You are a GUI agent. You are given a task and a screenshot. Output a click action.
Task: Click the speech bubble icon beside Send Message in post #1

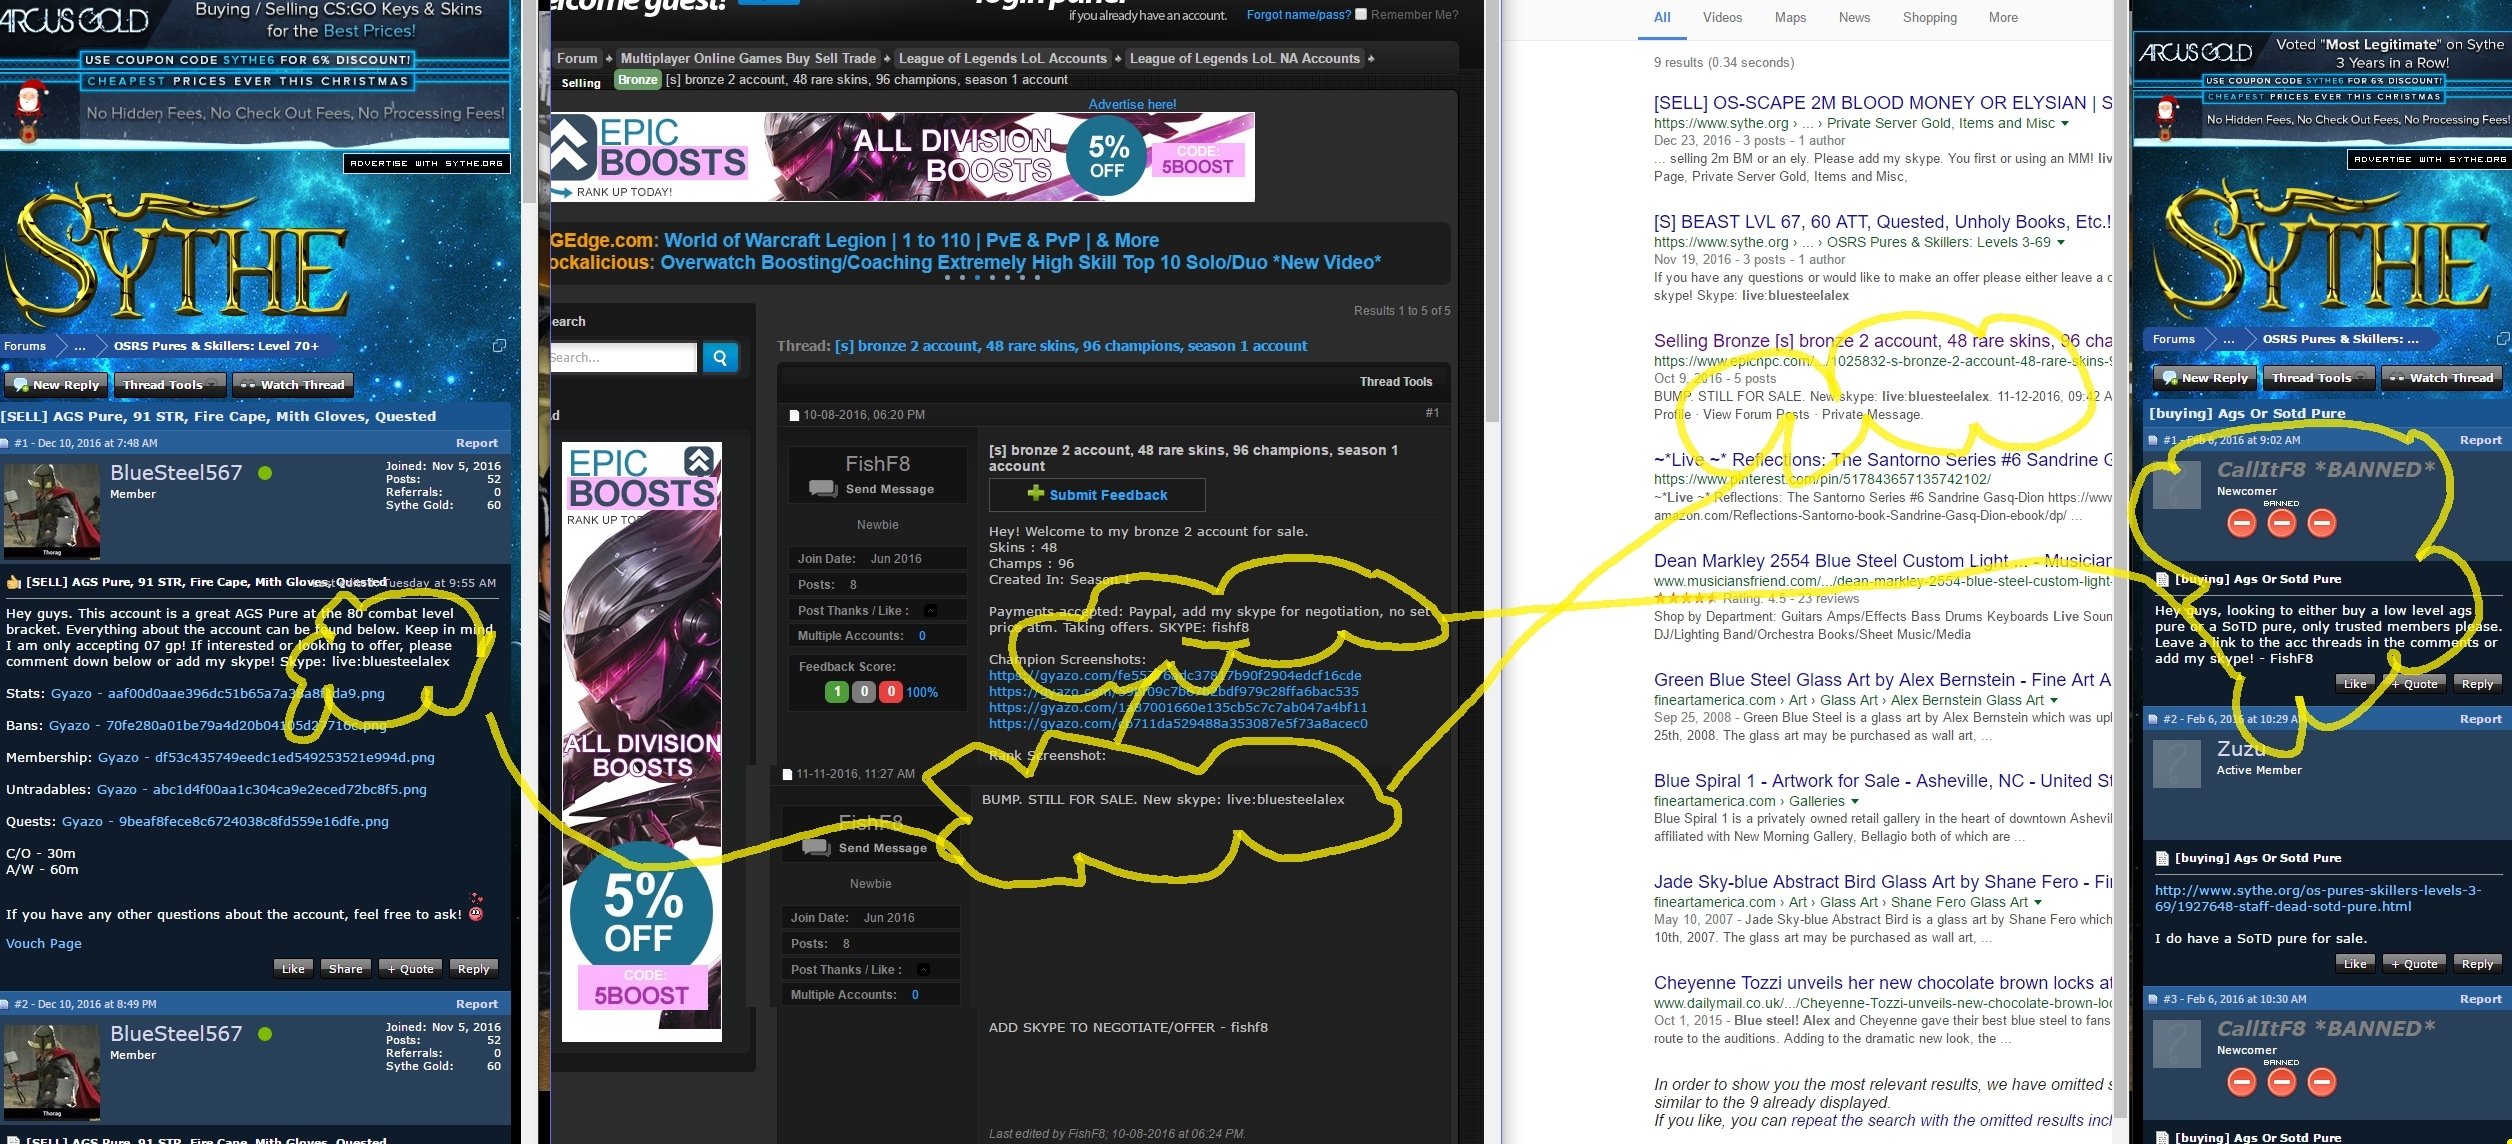823,488
